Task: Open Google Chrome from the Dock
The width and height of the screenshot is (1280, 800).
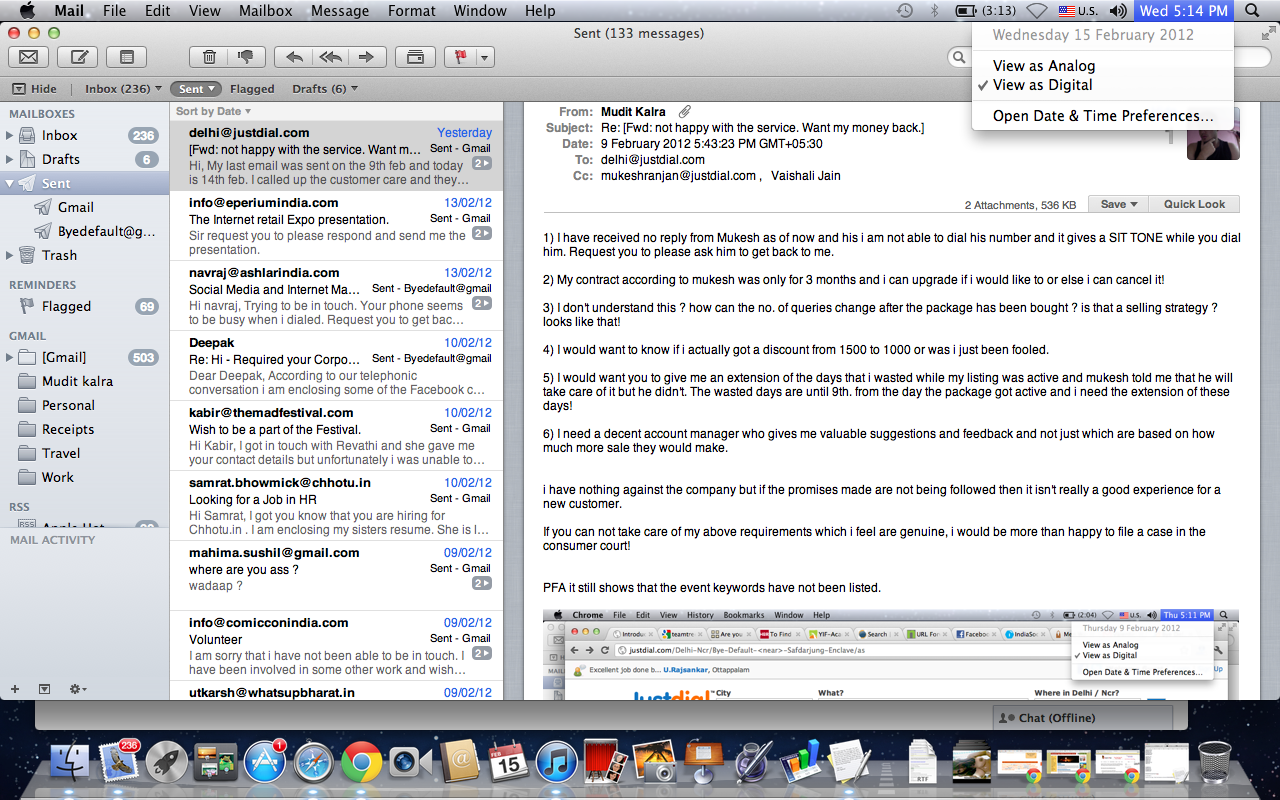Action: click(x=361, y=762)
